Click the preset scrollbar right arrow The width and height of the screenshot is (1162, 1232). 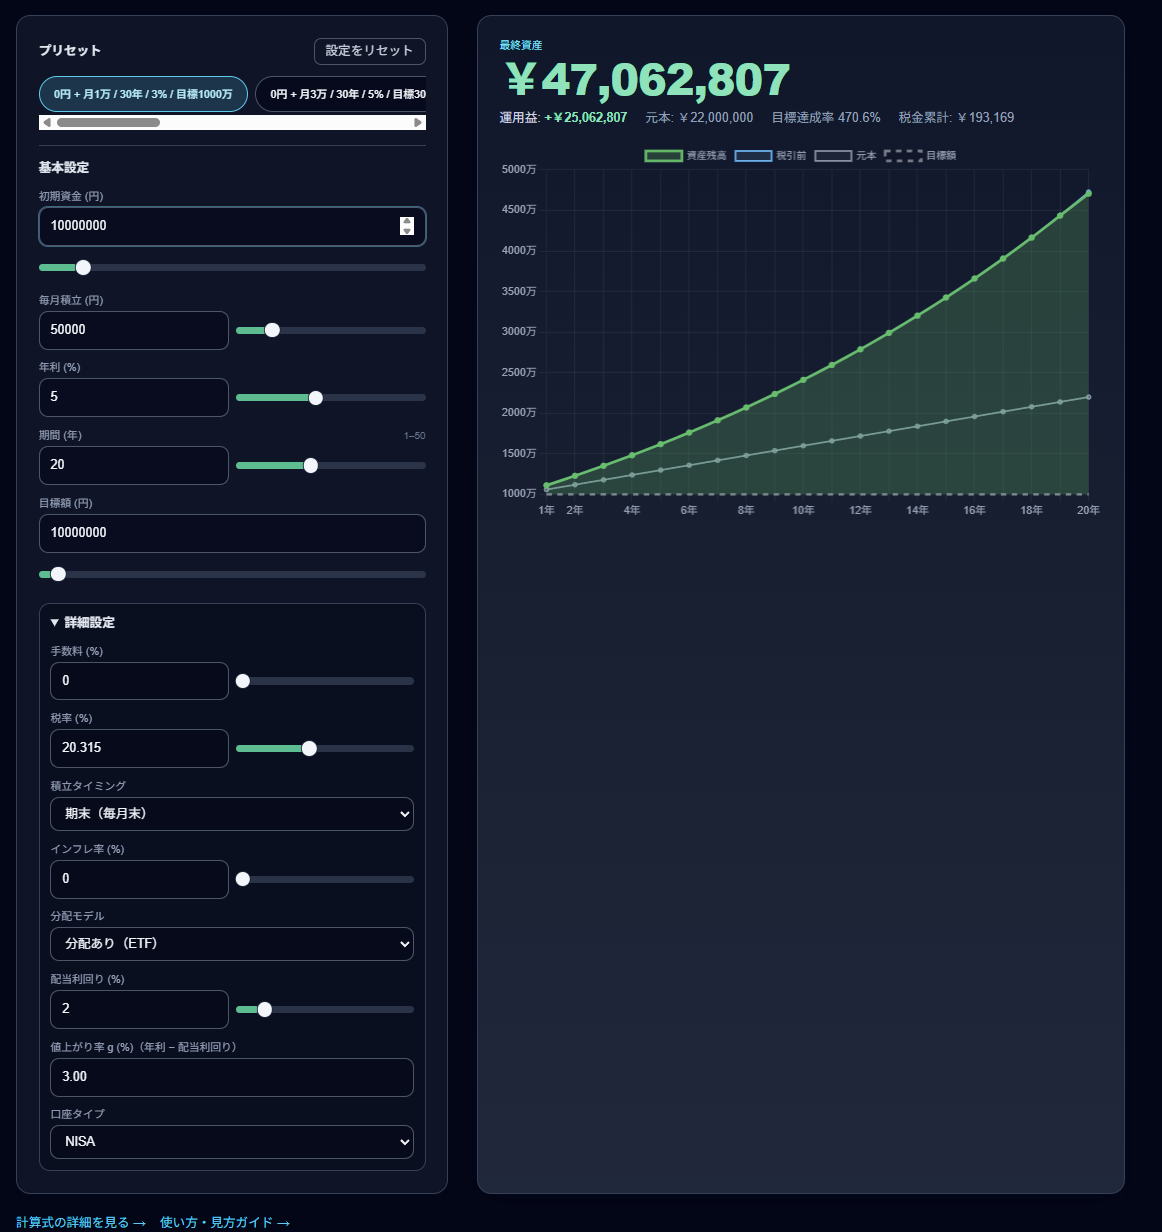coord(418,123)
